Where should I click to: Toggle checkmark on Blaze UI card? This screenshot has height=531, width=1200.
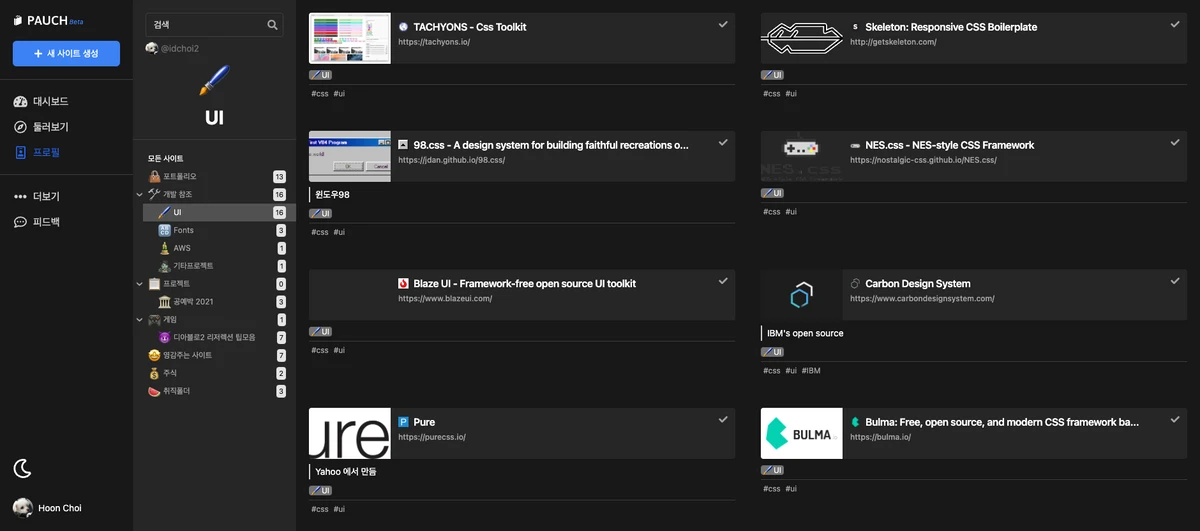[x=723, y=280]
